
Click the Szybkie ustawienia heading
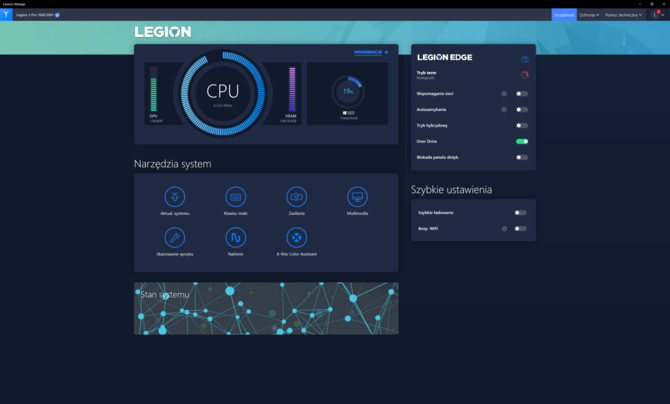tap(451, 190)
